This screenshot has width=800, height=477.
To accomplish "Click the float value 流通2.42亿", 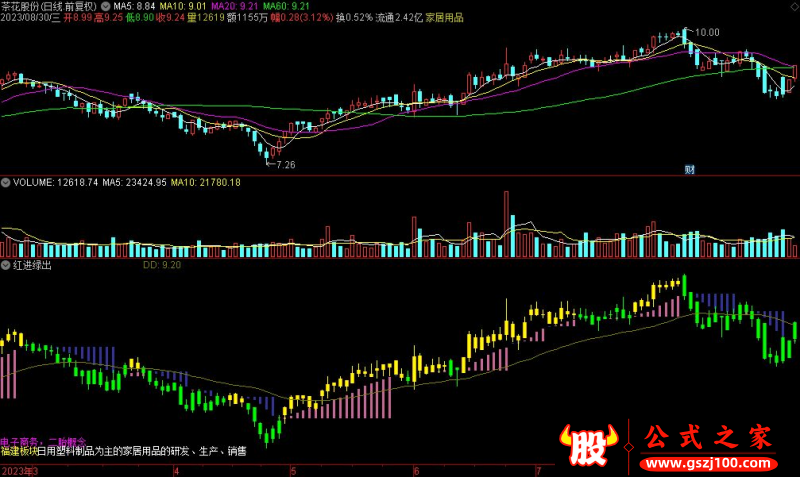I will point(399,18).
